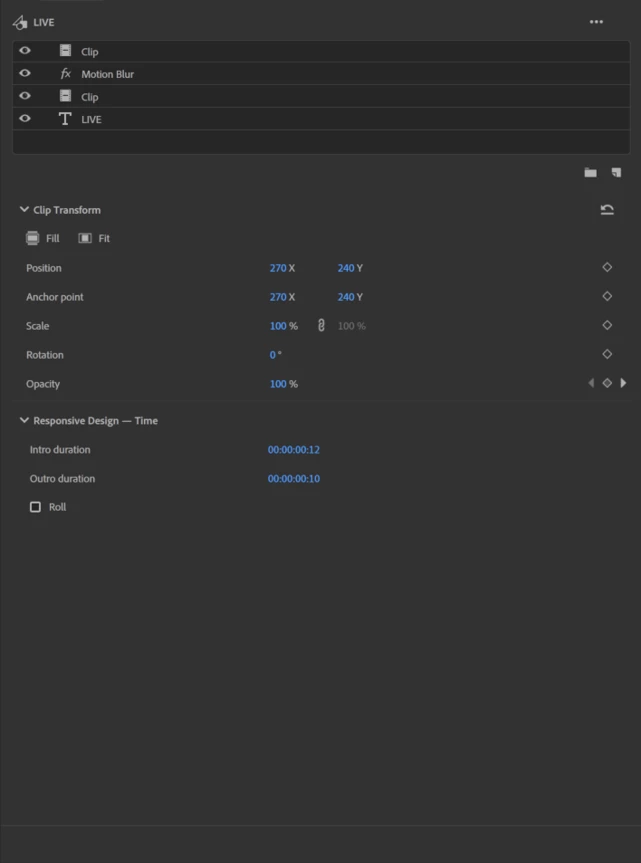The height and width of the screenshot is (863, 641).
Task: Click the Opacity property label
Action: (42, 384)
